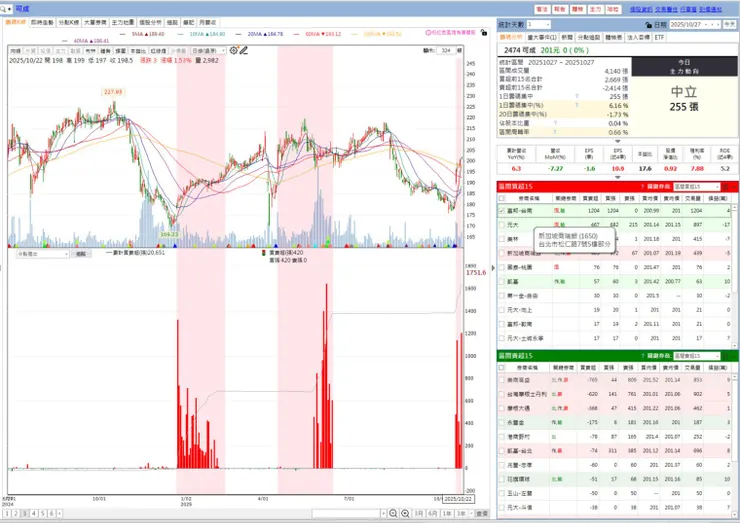740x523 pixels.
Task: Open 關鍵券商 dropdown in green 賣超 header
Action: [697, 356]
